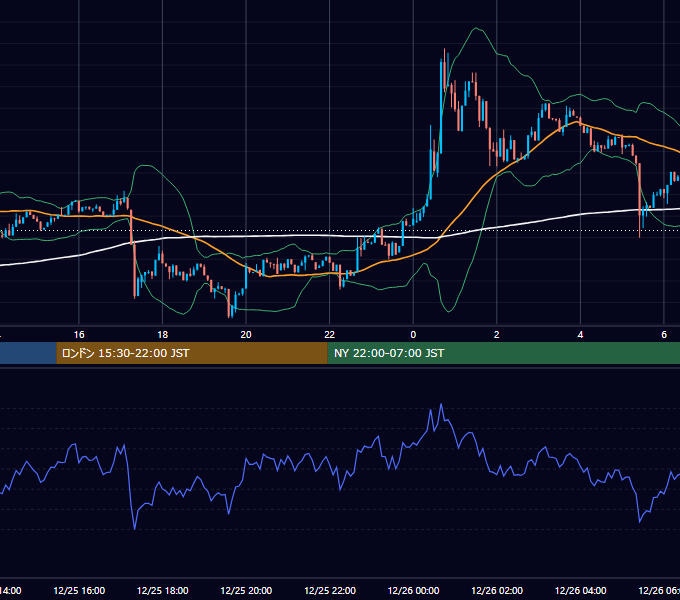The image size is (680, 600).
Task: Click the NY 22:00-07:00 JST session bar
Action: 503,353
